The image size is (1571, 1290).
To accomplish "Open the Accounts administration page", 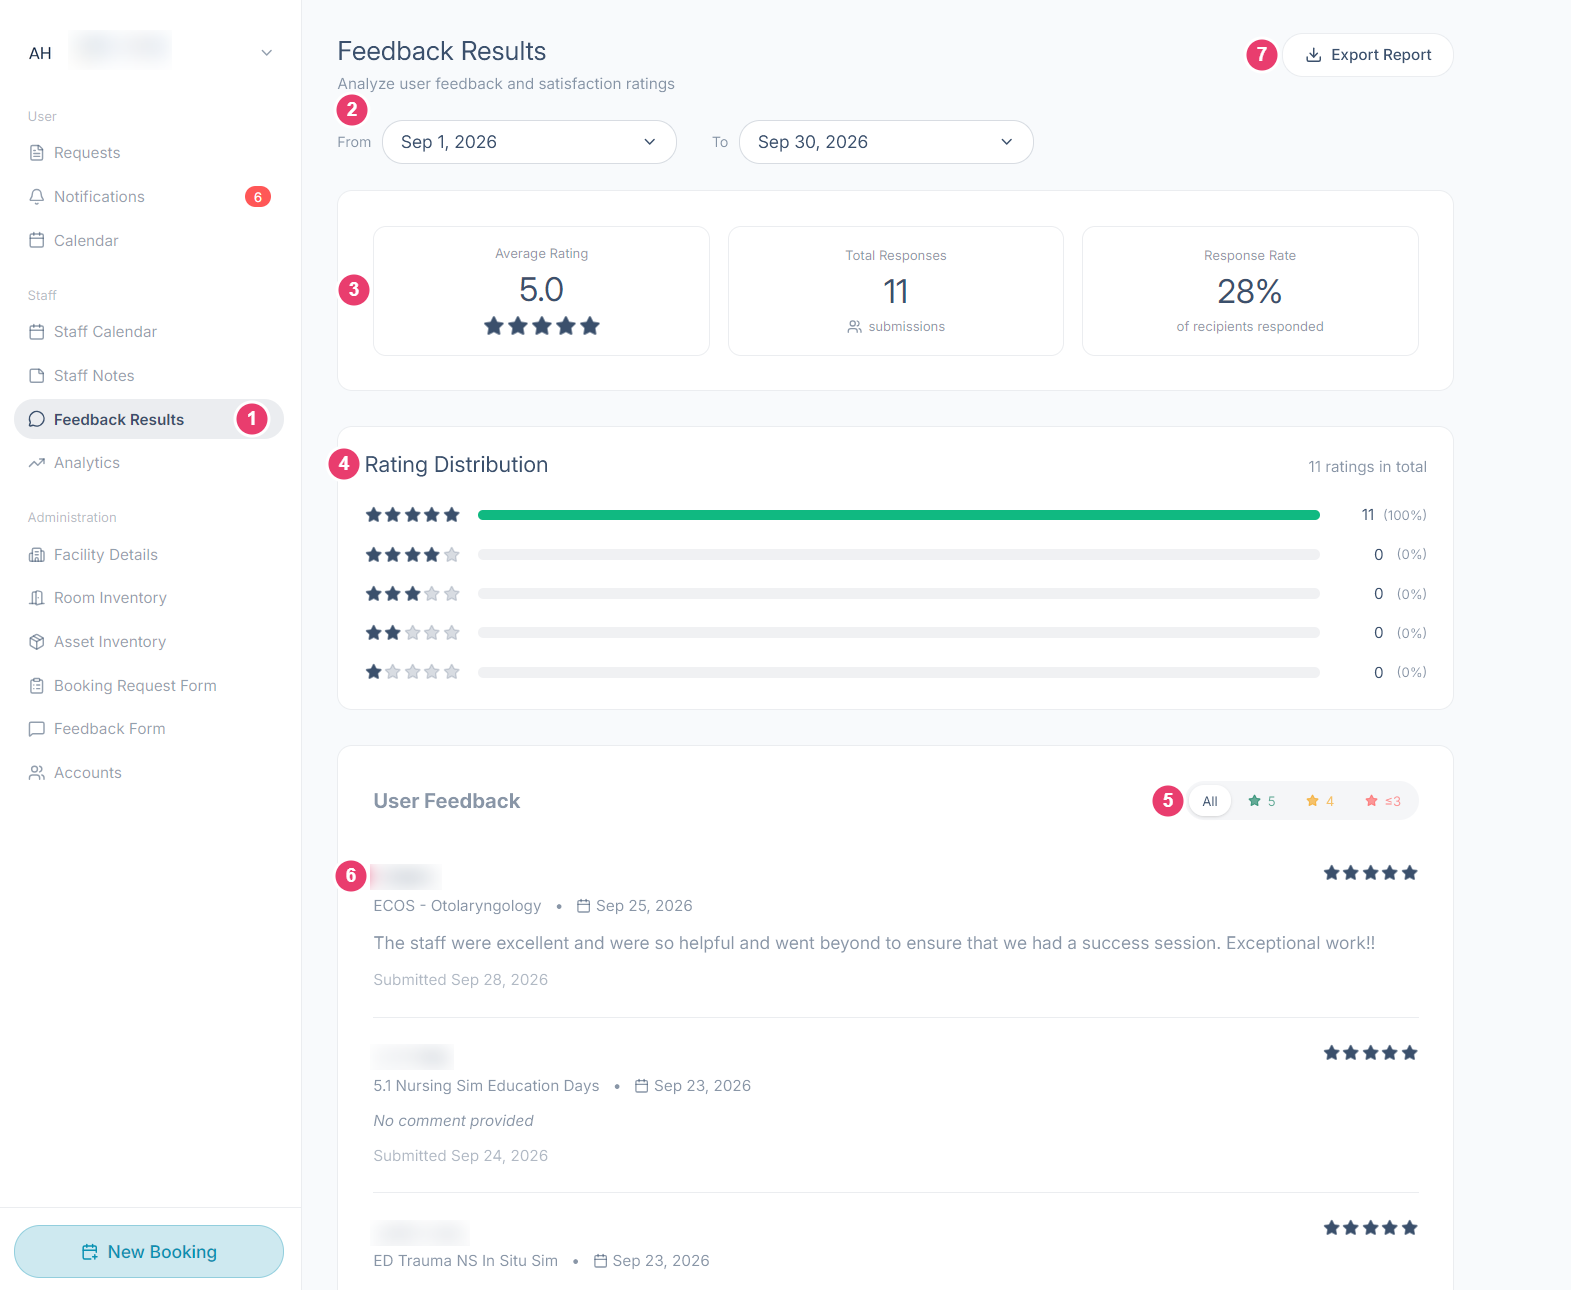I will click(x=149, y=773).
